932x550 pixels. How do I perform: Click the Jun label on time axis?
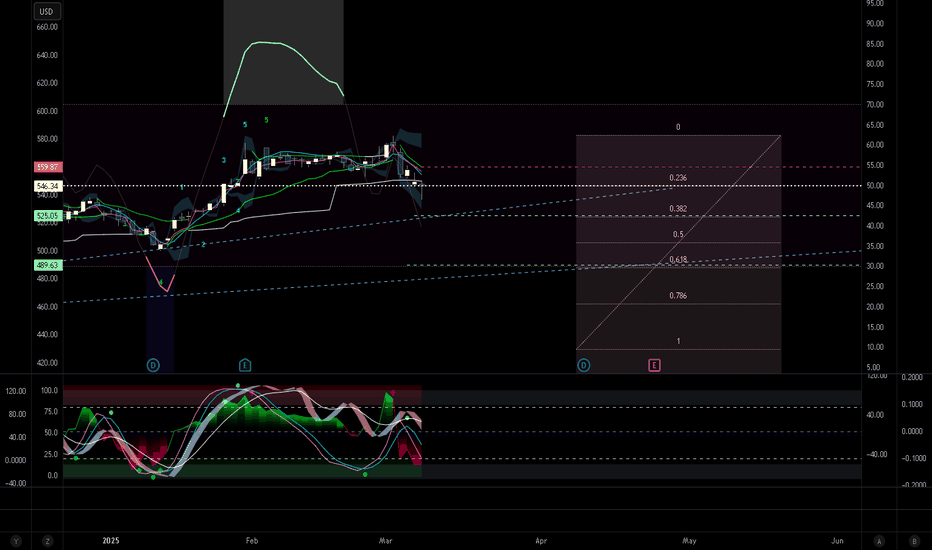pos(837,540)
